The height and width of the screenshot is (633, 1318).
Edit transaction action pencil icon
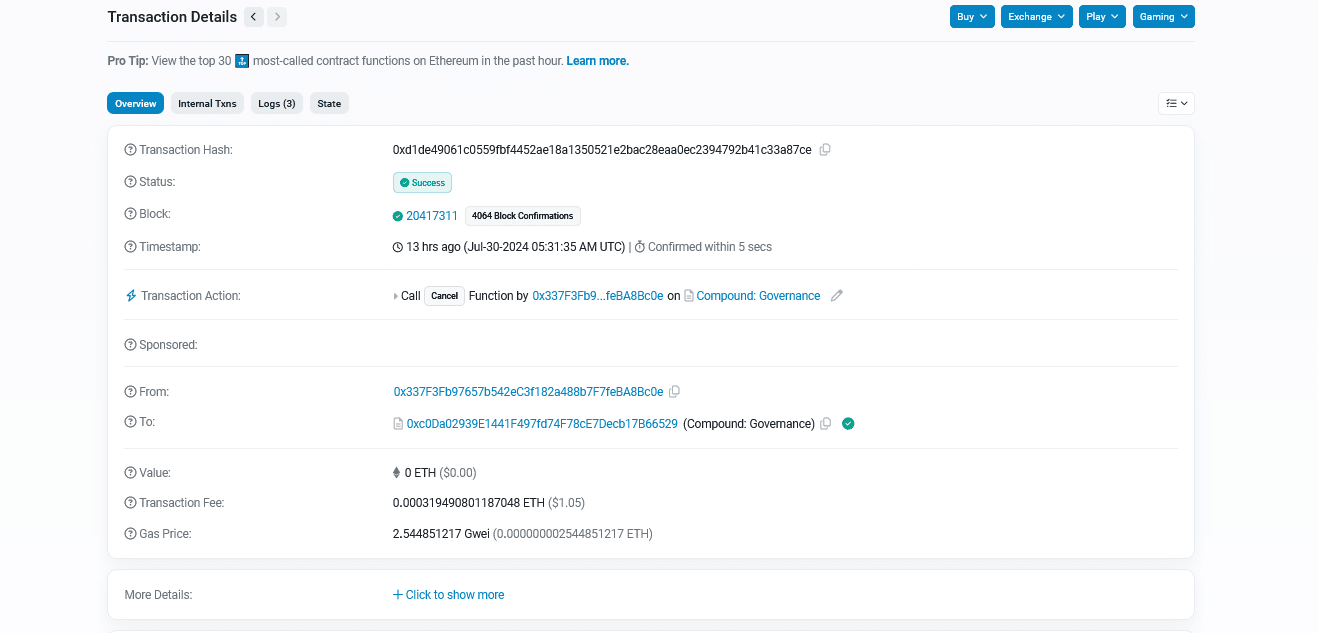[x=837, y=296]
